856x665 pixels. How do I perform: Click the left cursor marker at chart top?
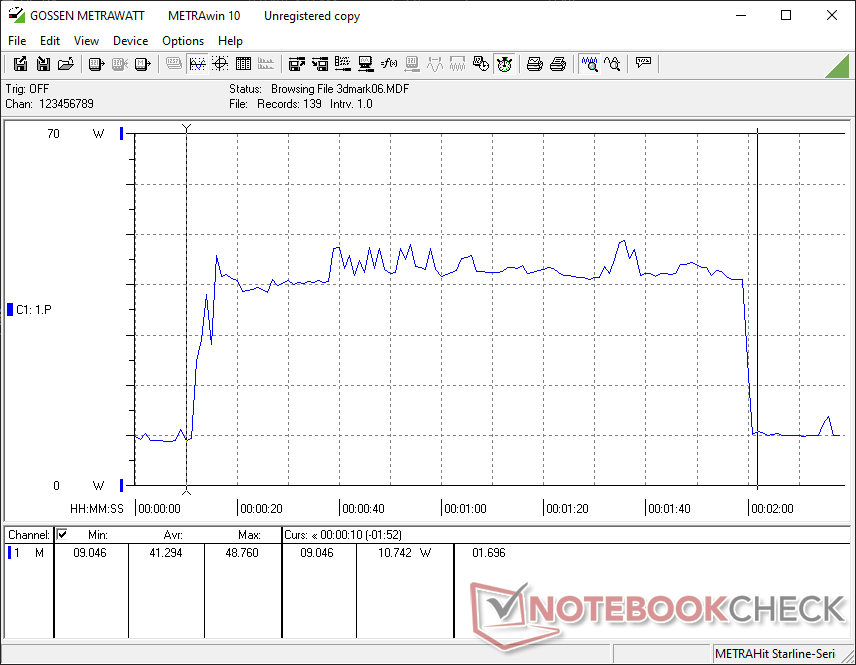point(187,128)
